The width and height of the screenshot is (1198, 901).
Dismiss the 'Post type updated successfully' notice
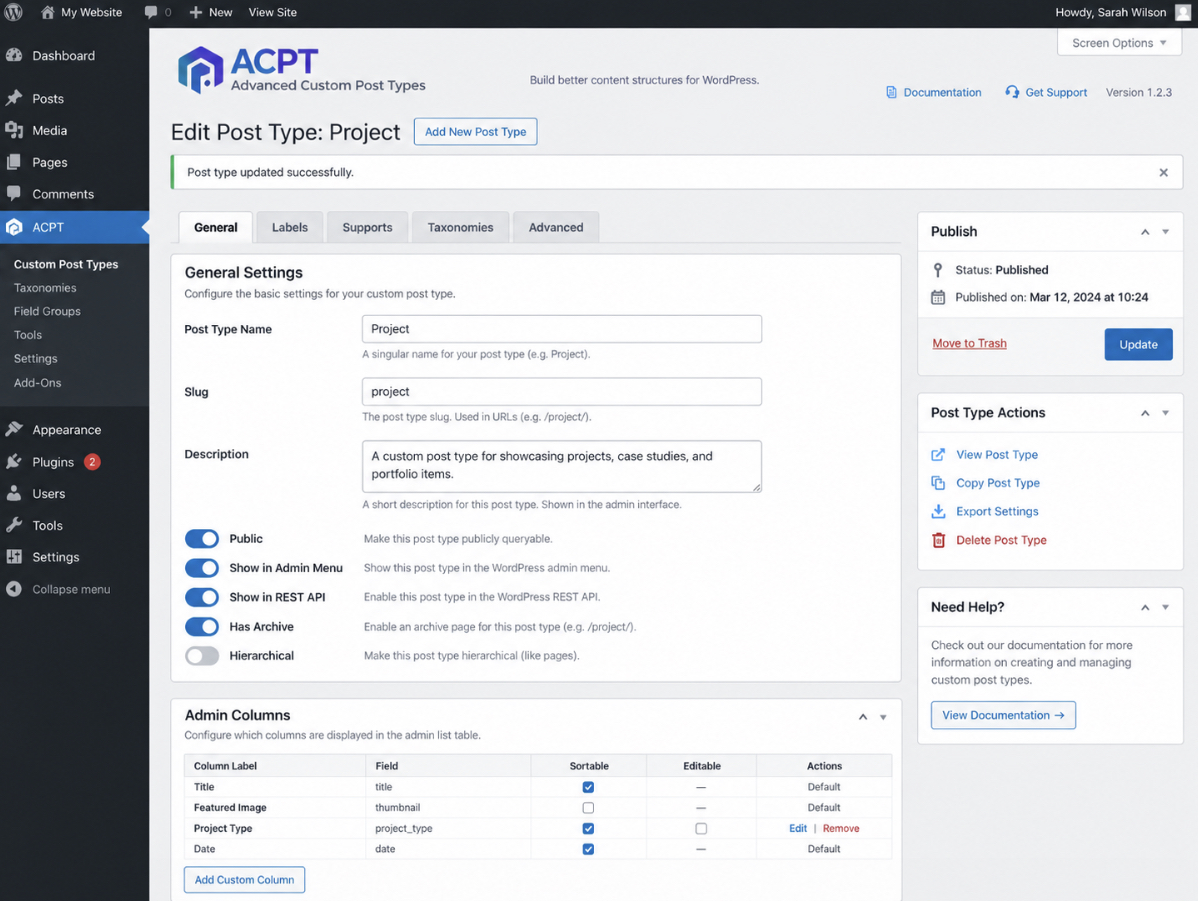point(1163,173)
